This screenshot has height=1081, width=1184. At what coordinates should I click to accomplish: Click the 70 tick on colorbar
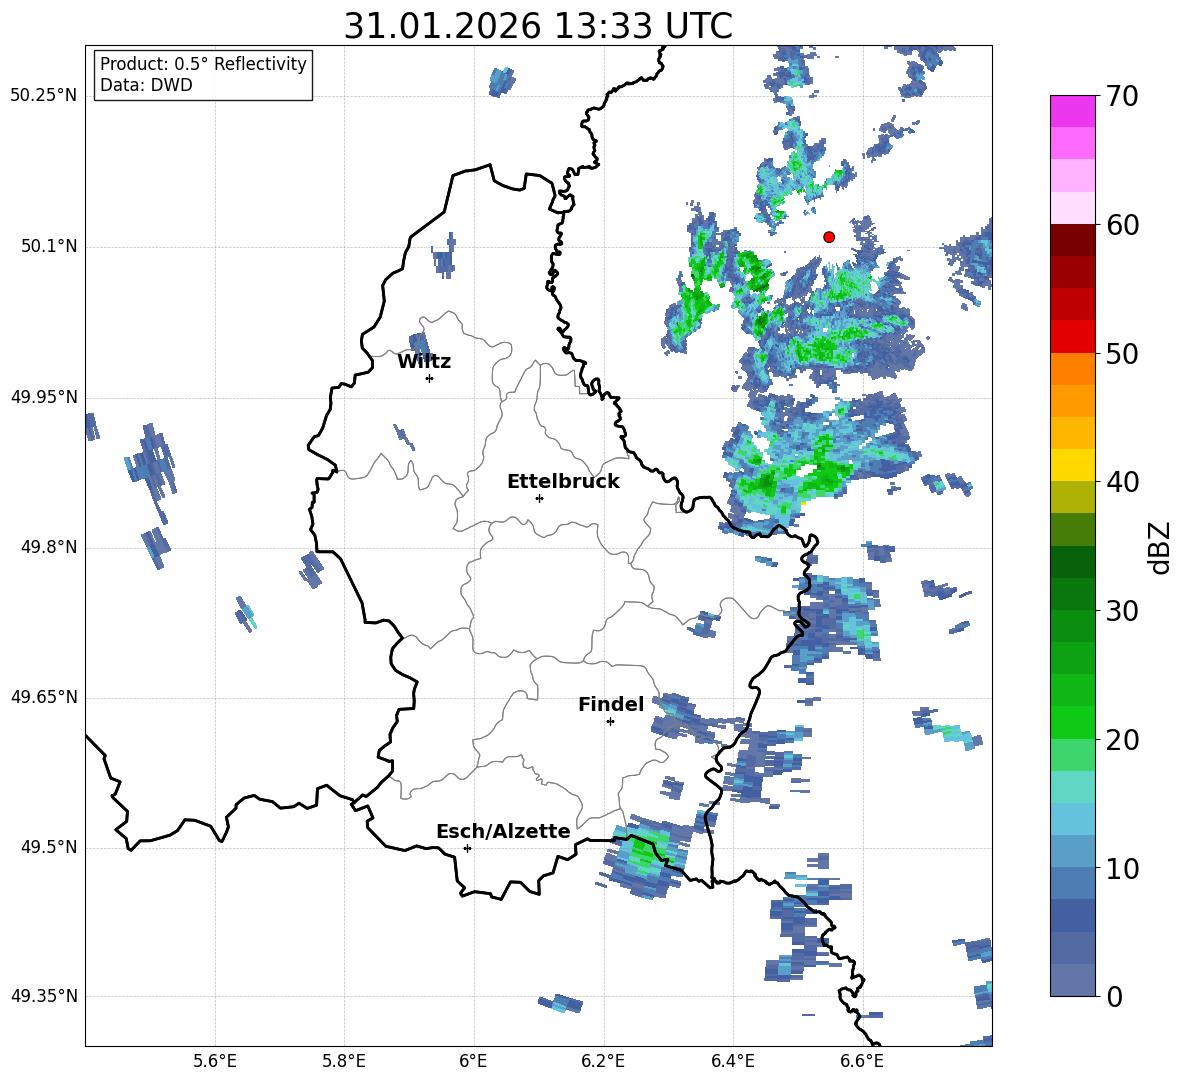coord(1122,97)
